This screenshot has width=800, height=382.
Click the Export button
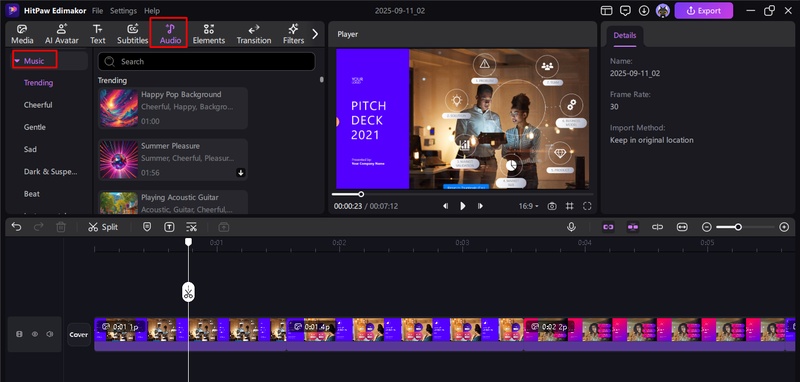pos(704,11)
